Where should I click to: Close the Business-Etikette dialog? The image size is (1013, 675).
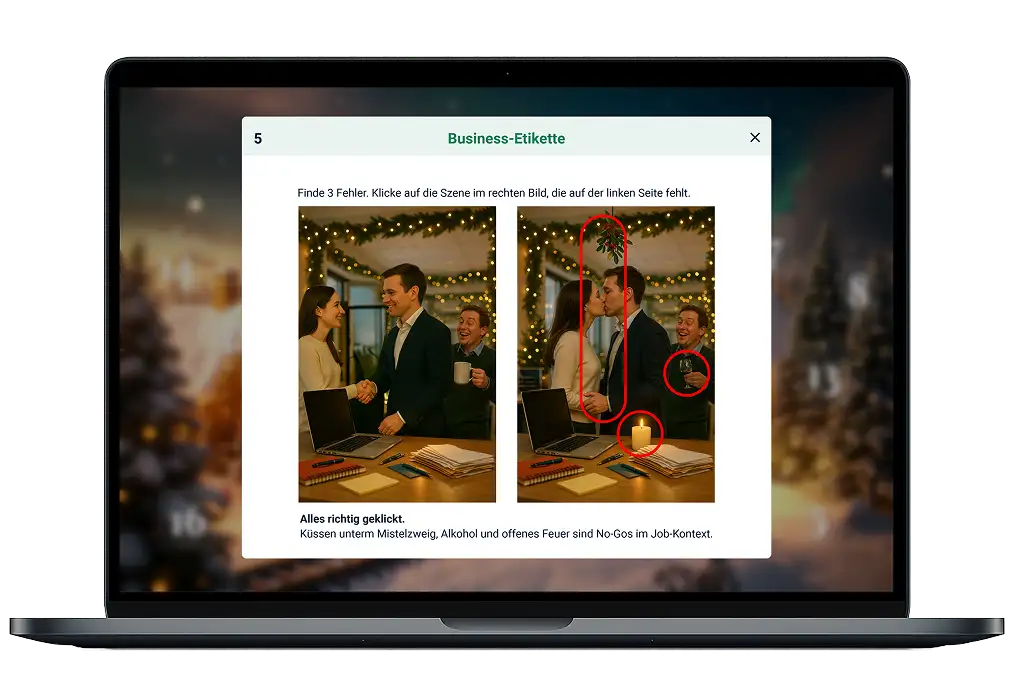(x=755, y=138)
